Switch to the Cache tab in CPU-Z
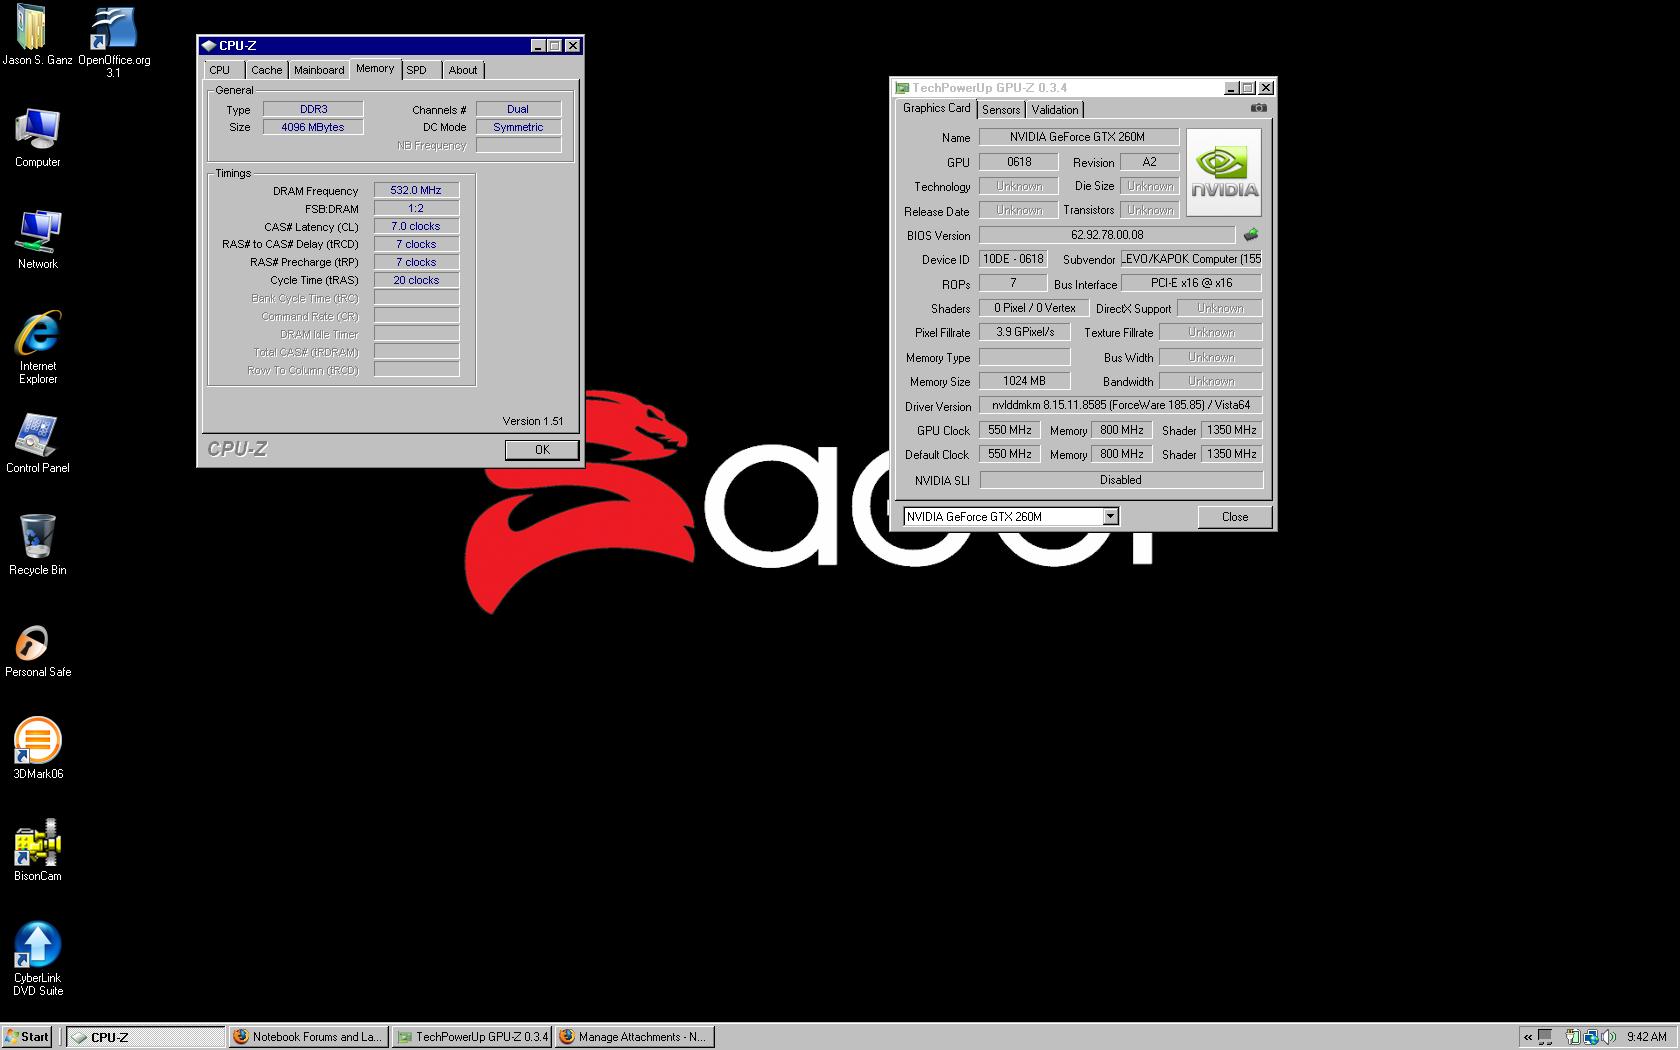 tap(266, 70)
